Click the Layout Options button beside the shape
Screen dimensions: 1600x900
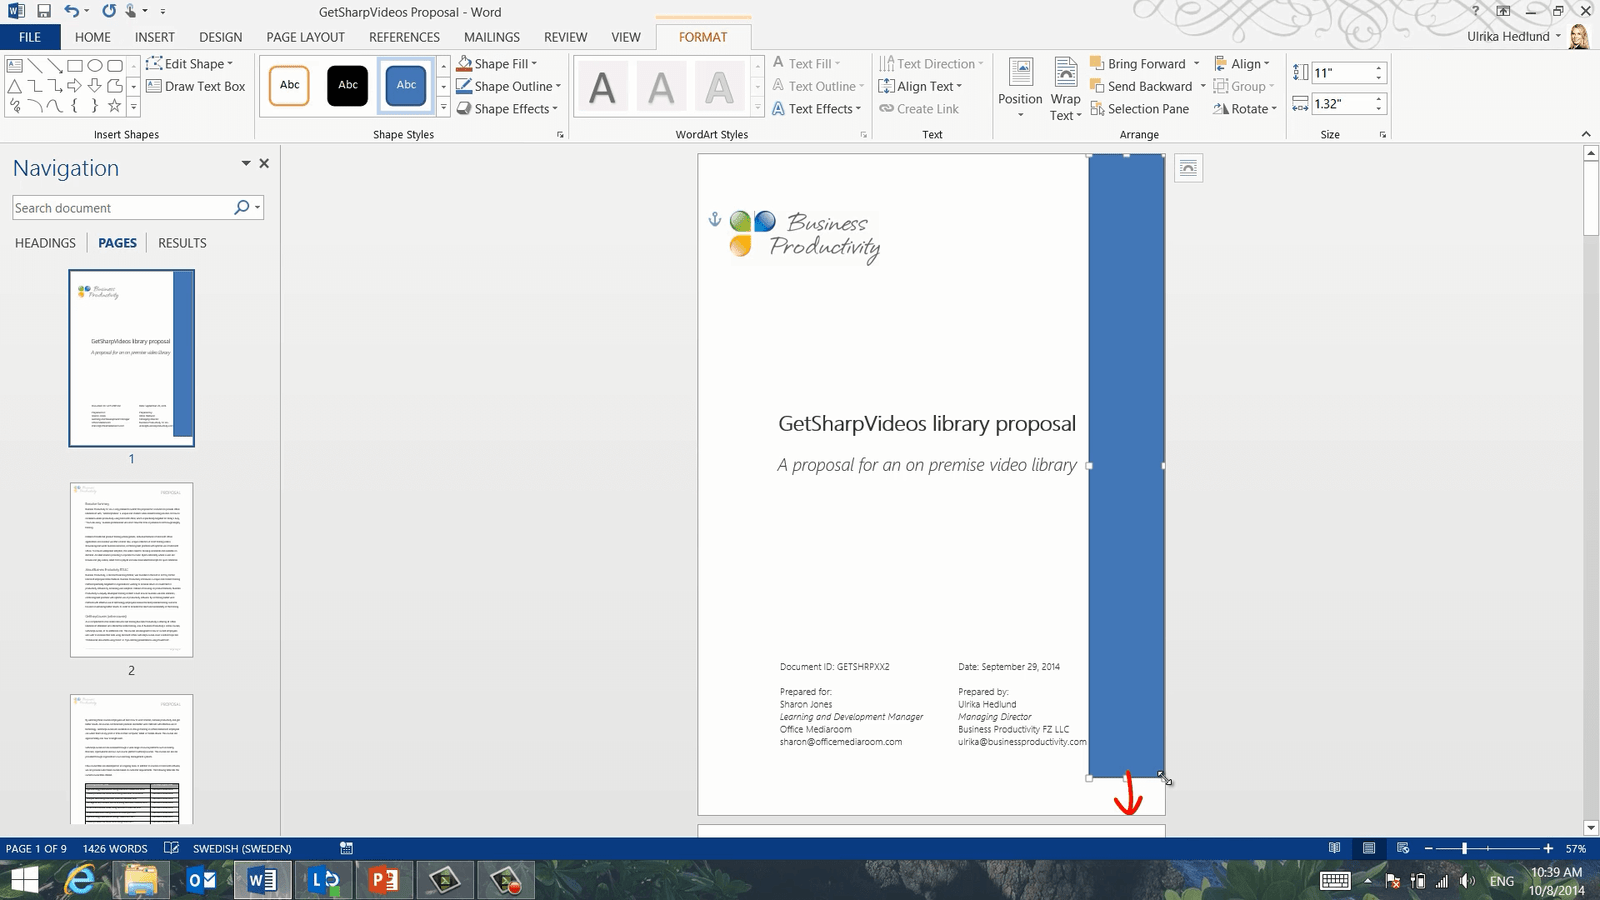[1188, 168]
